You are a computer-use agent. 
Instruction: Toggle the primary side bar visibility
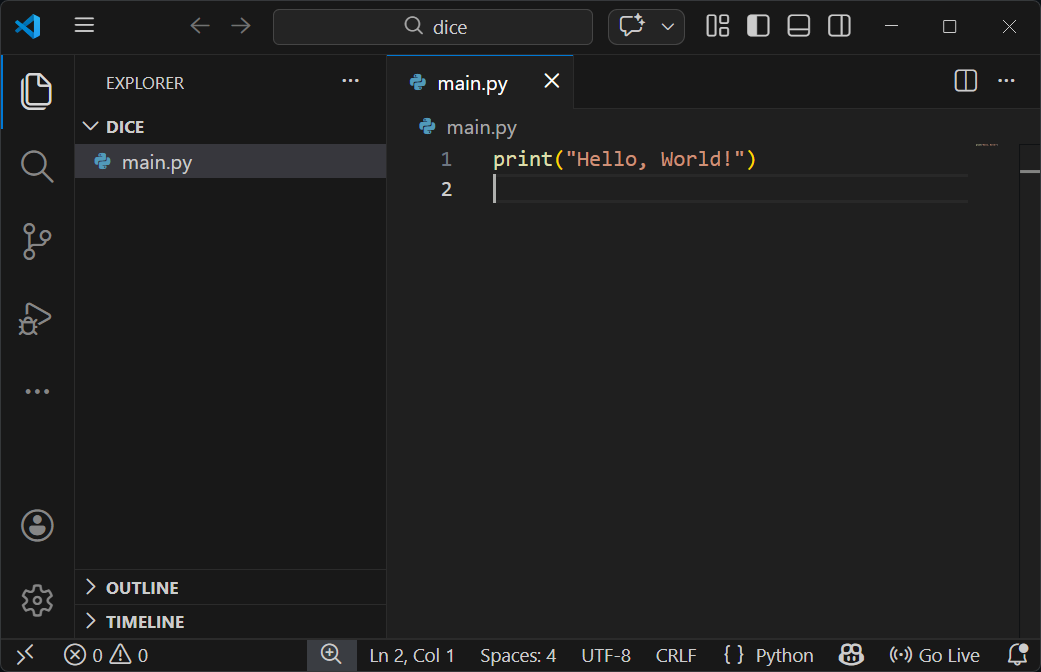pyautogui.click(x=758, y=26)
